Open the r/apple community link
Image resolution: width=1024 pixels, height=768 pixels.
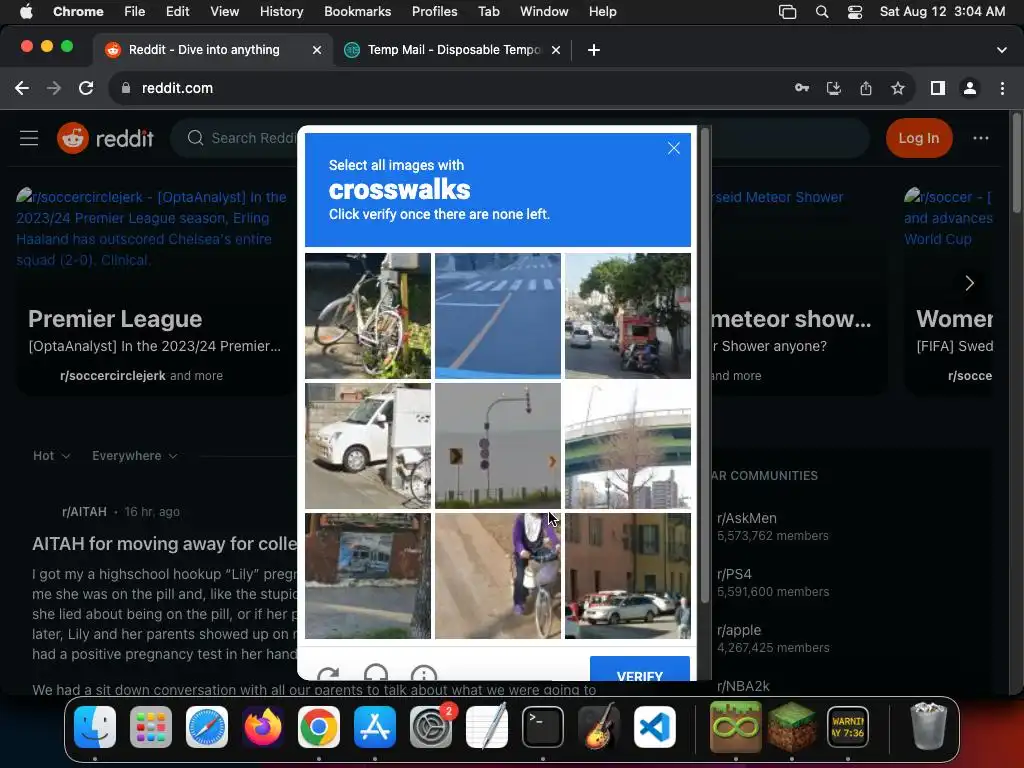(739, 630)
